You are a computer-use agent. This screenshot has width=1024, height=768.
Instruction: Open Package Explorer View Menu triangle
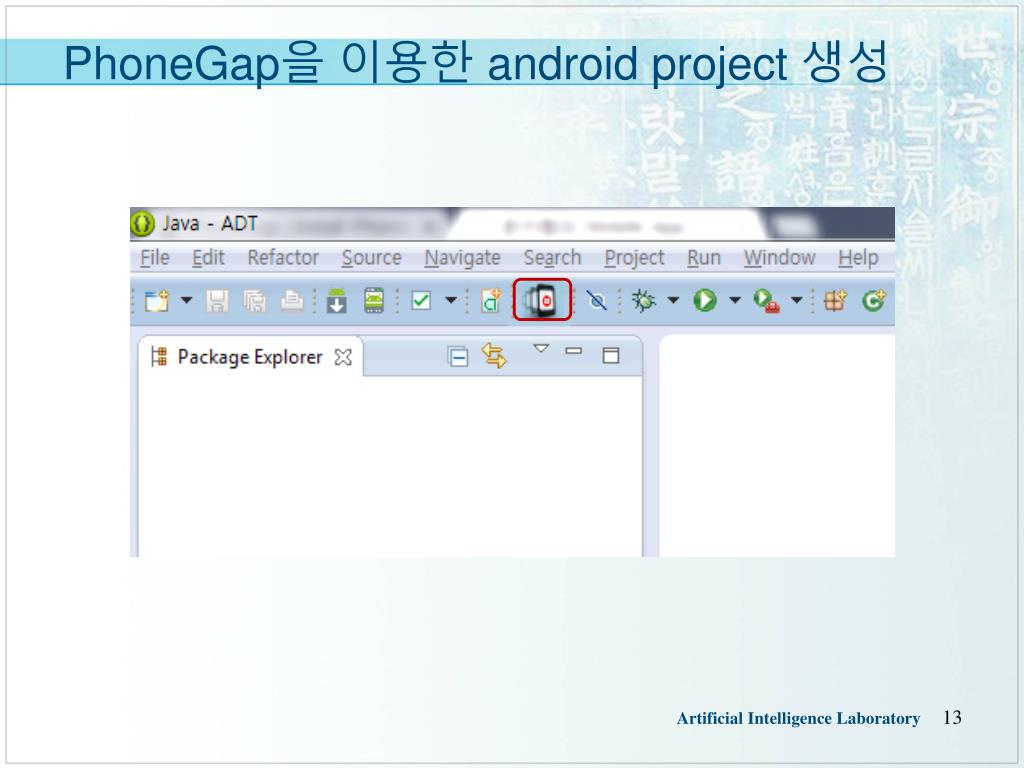pyautogui.click(x=541, y=348)
